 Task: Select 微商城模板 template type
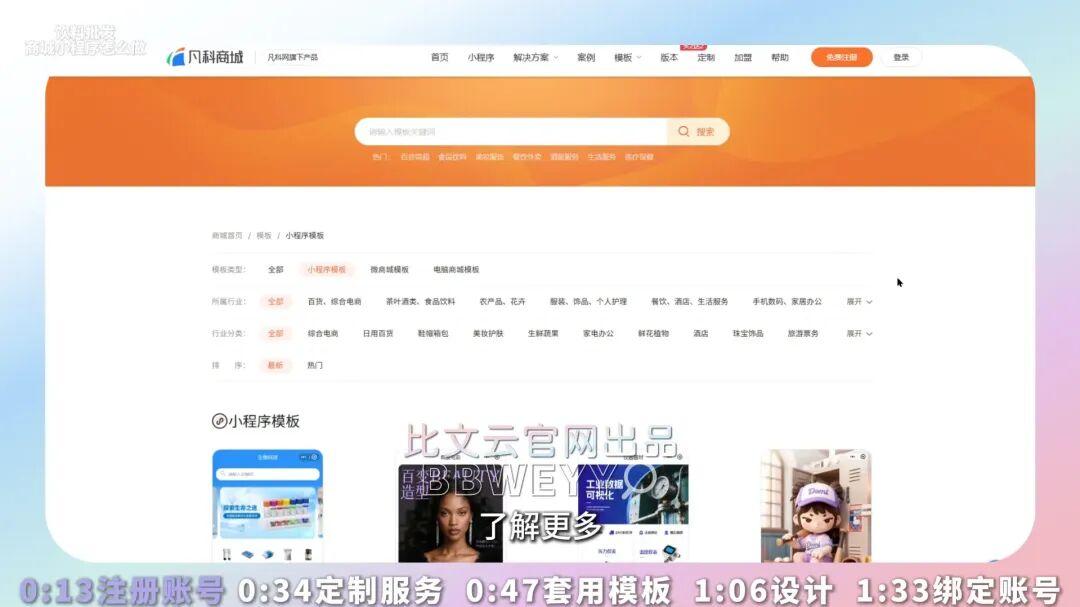389,270
